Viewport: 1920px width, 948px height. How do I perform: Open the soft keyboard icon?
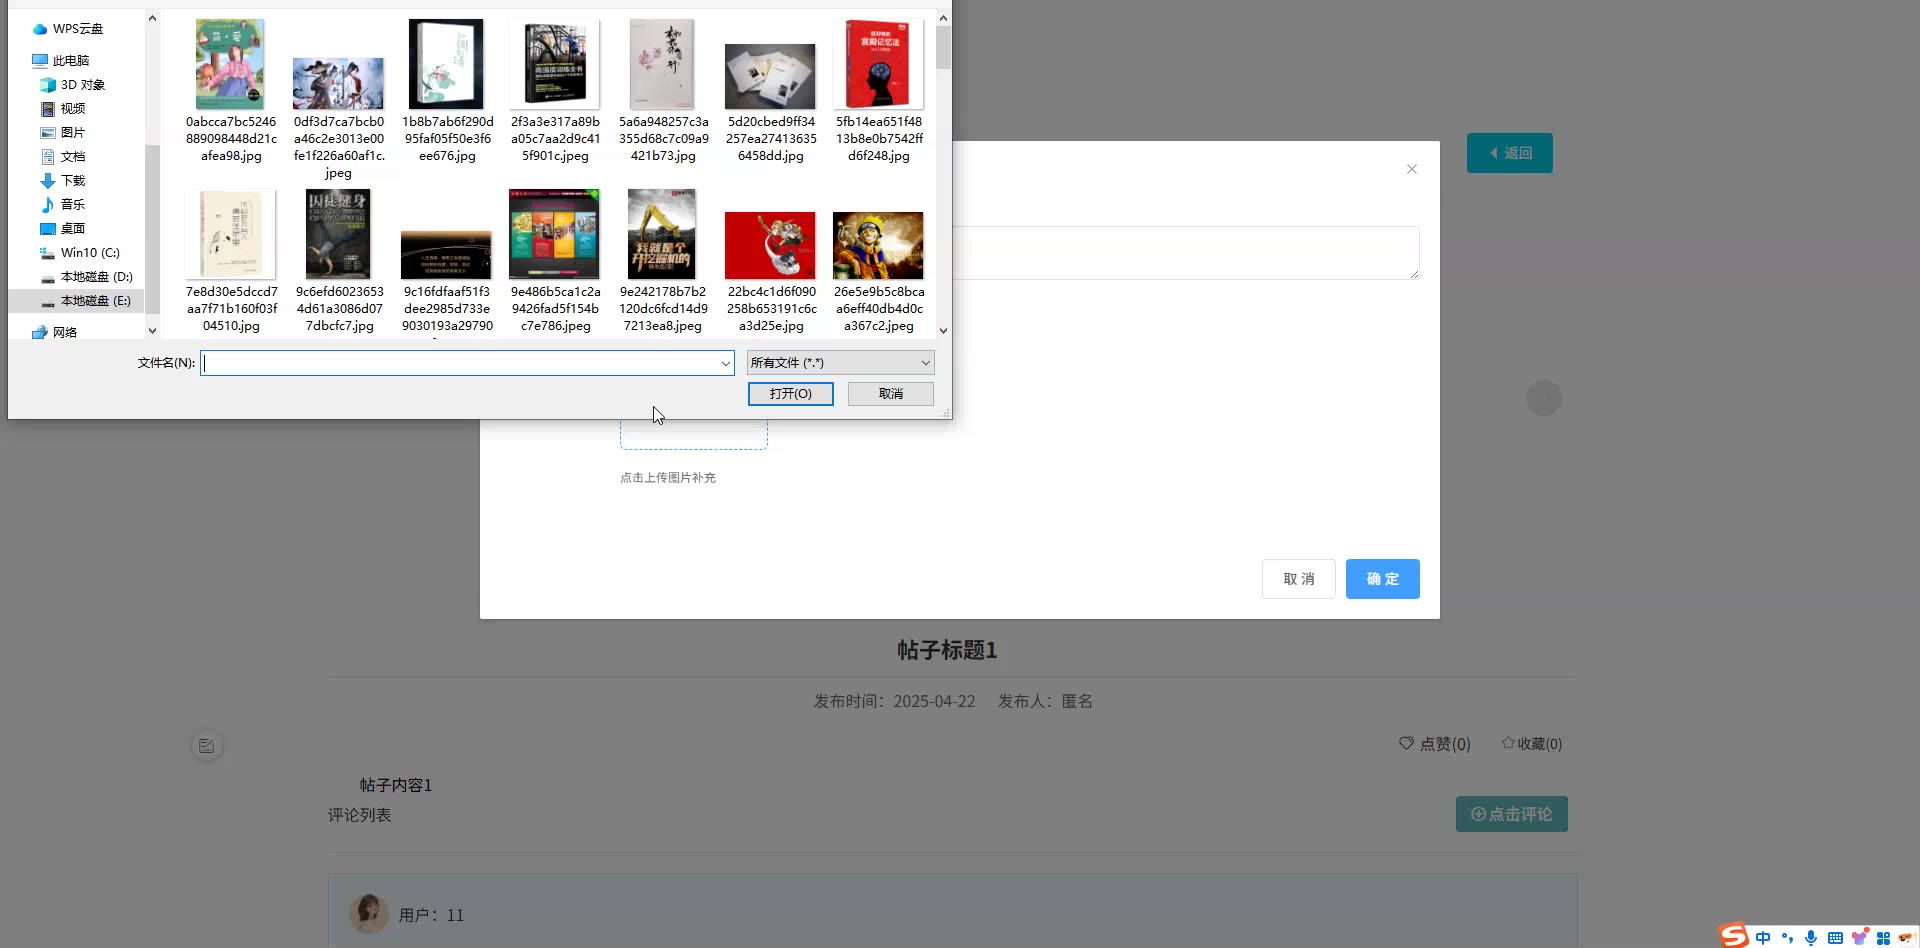[x=1835, y=938]
